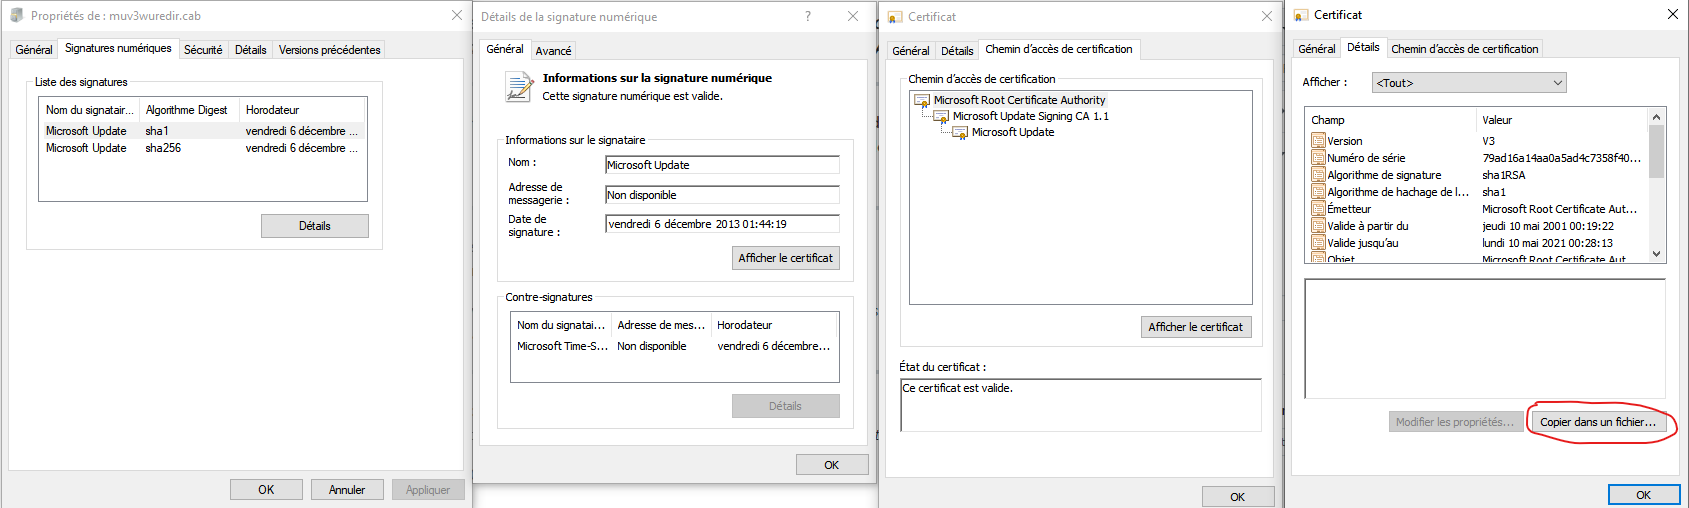Click Adresse de mes… countersignature column header
The height and width of the screenshot is (508, 1689).
pos(661,325)
